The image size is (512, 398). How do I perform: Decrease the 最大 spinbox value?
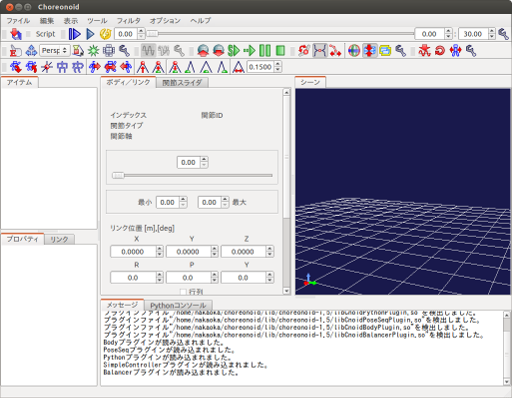click(225, 205)
